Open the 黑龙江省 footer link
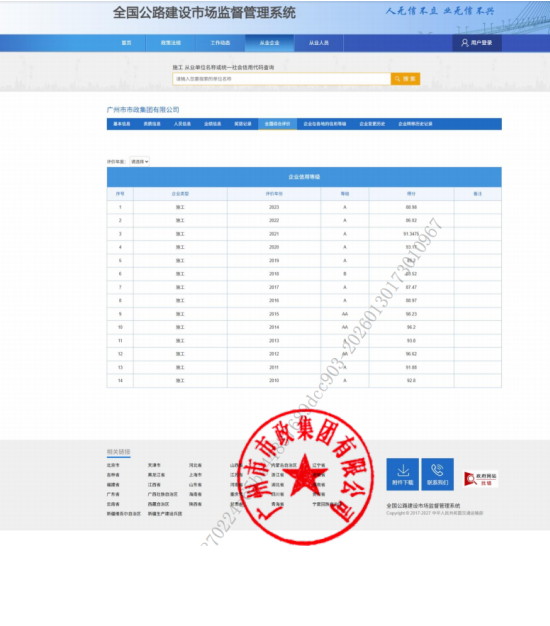The image size is (550, 626). point(156,475)
